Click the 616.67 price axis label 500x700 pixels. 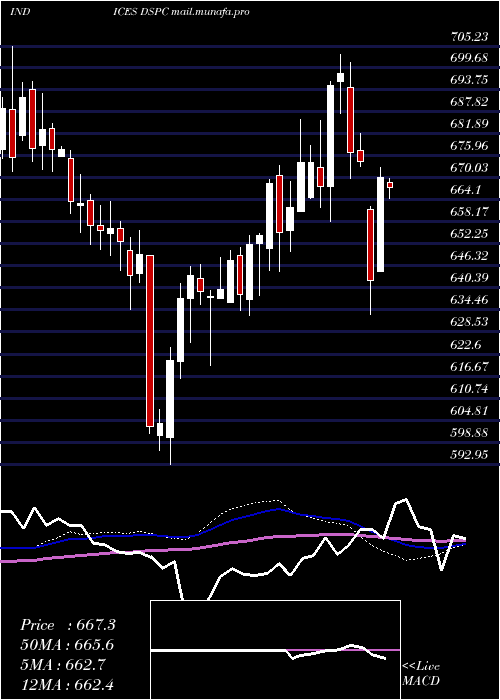[469, 367]
